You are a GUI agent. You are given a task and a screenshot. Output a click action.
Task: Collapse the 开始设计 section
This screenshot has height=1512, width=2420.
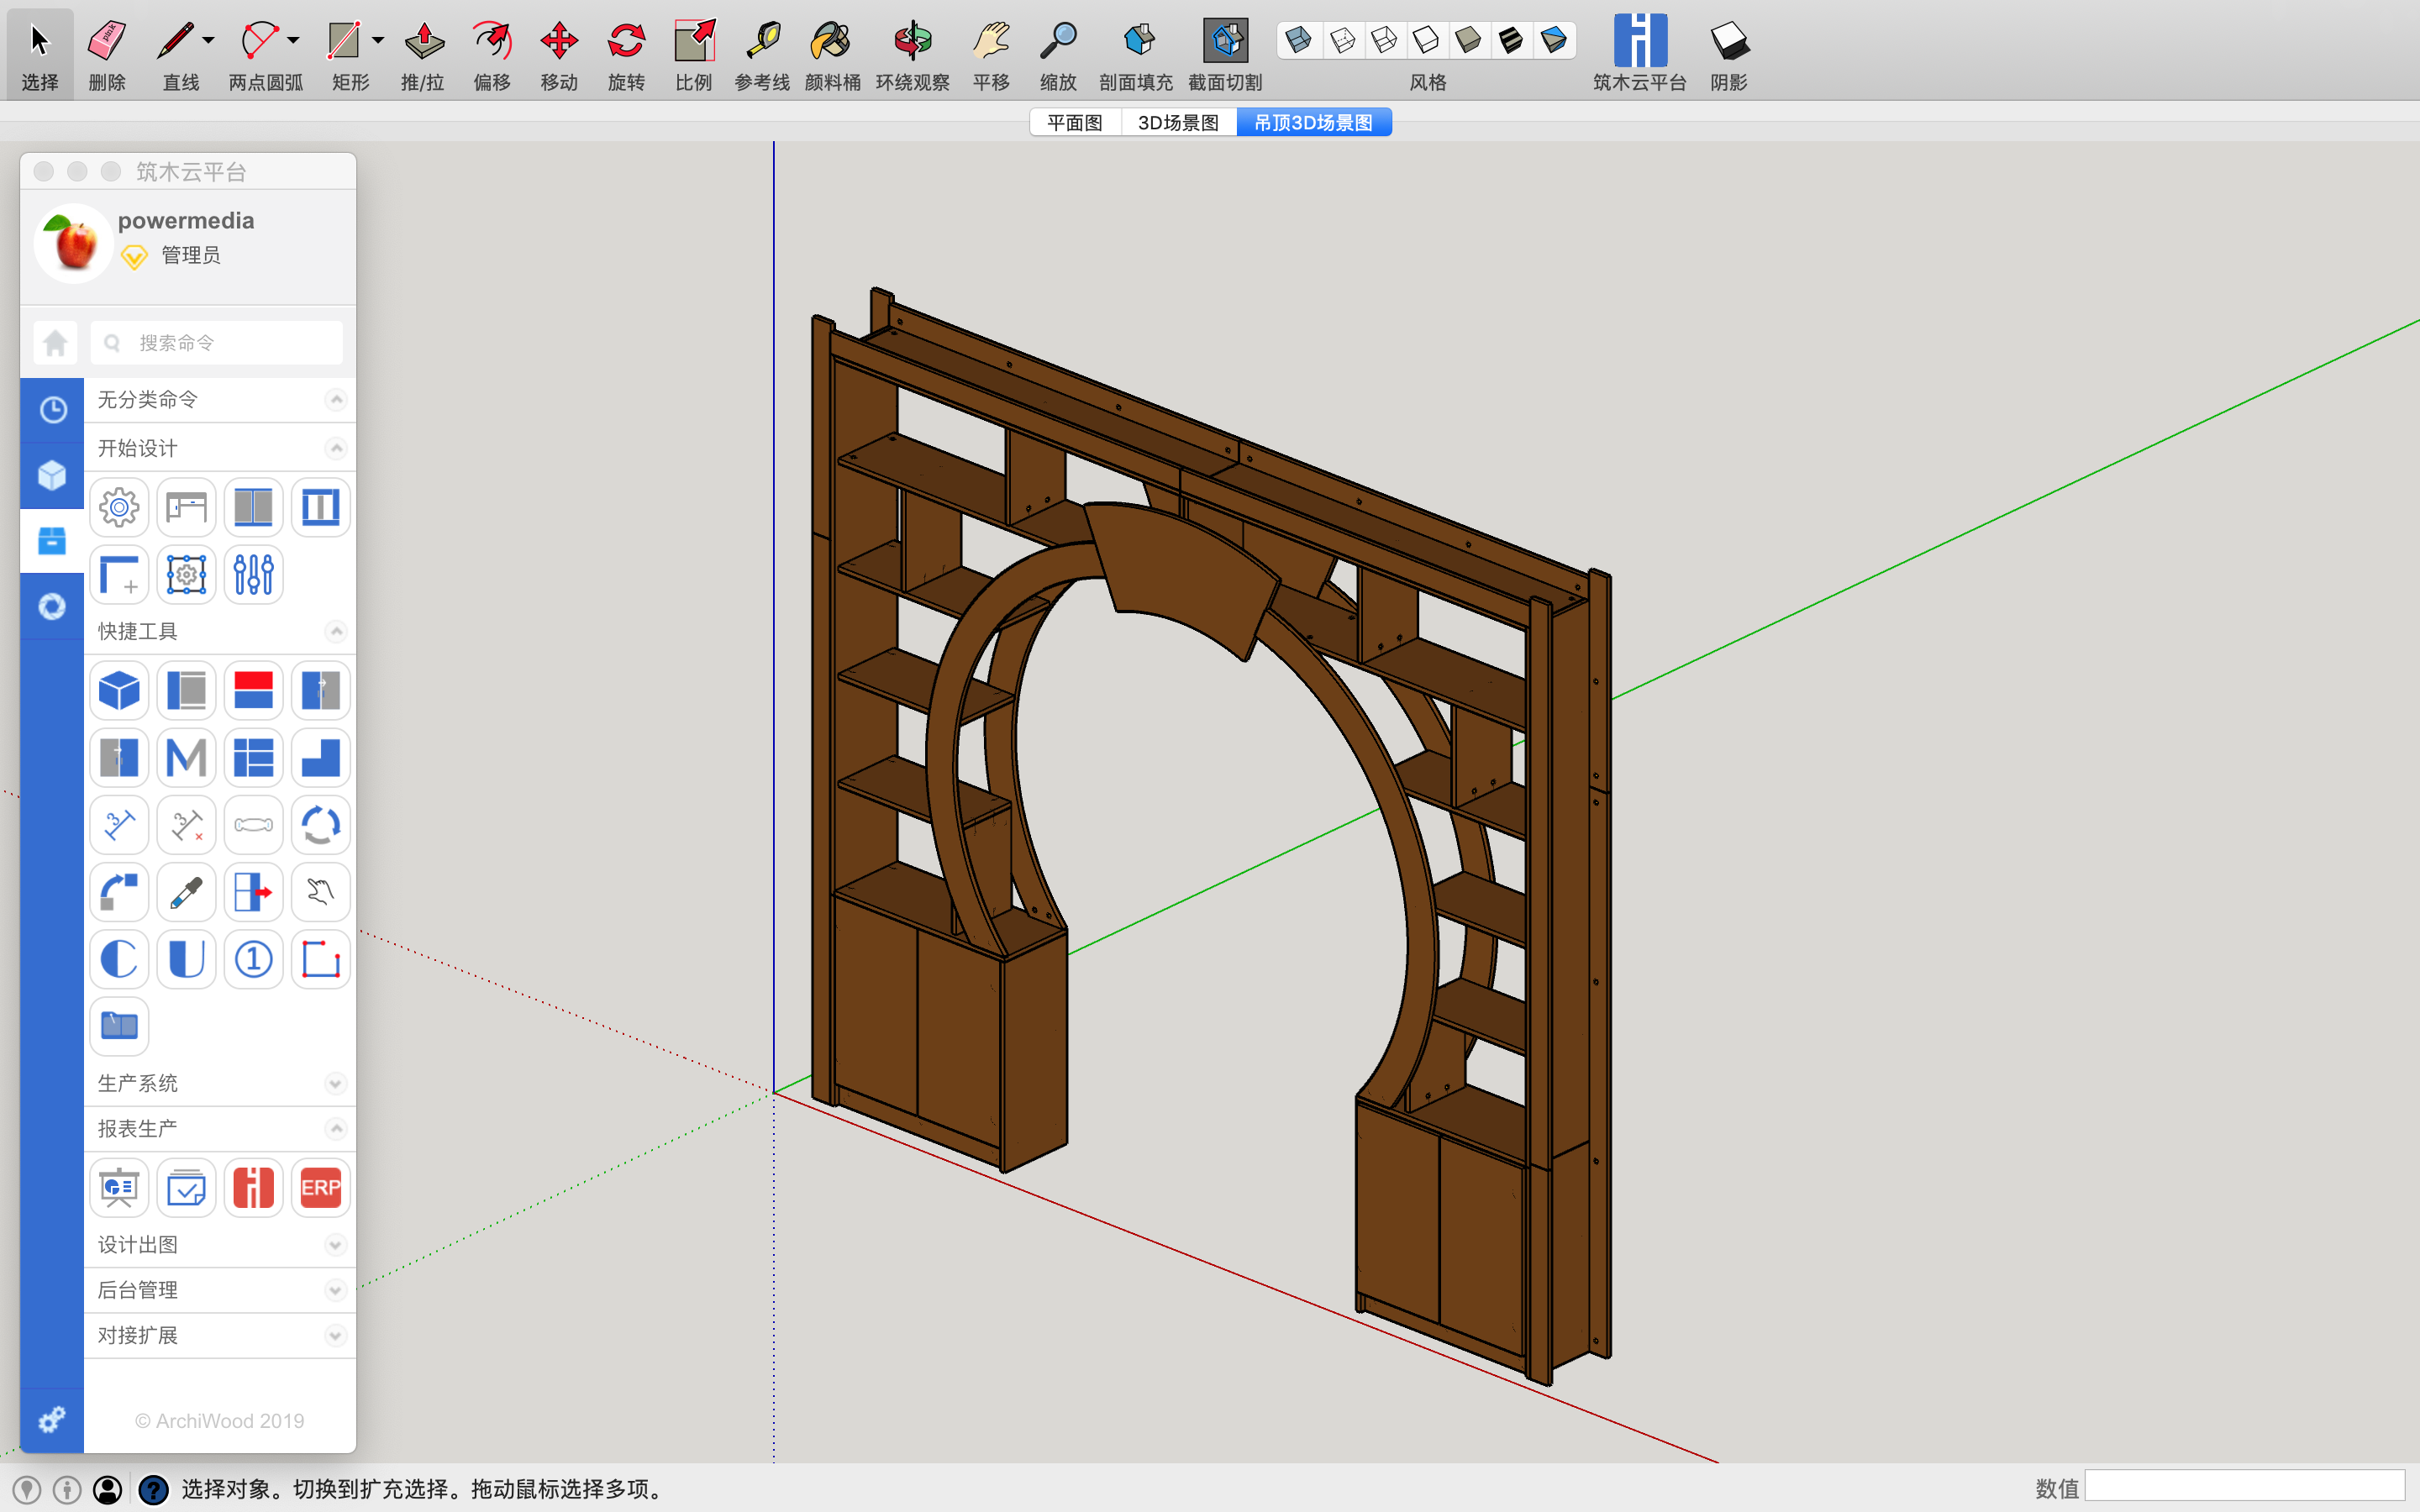(x=336, y=448)
